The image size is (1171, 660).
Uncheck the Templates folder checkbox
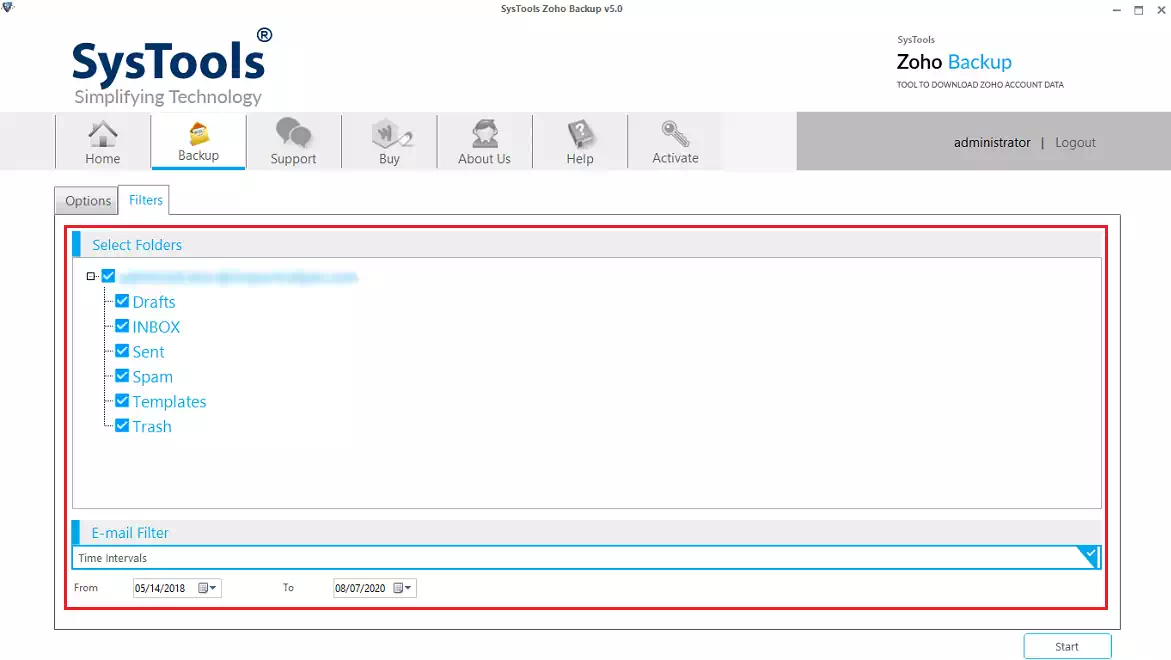pyautogui.click(x=122, y=401)
